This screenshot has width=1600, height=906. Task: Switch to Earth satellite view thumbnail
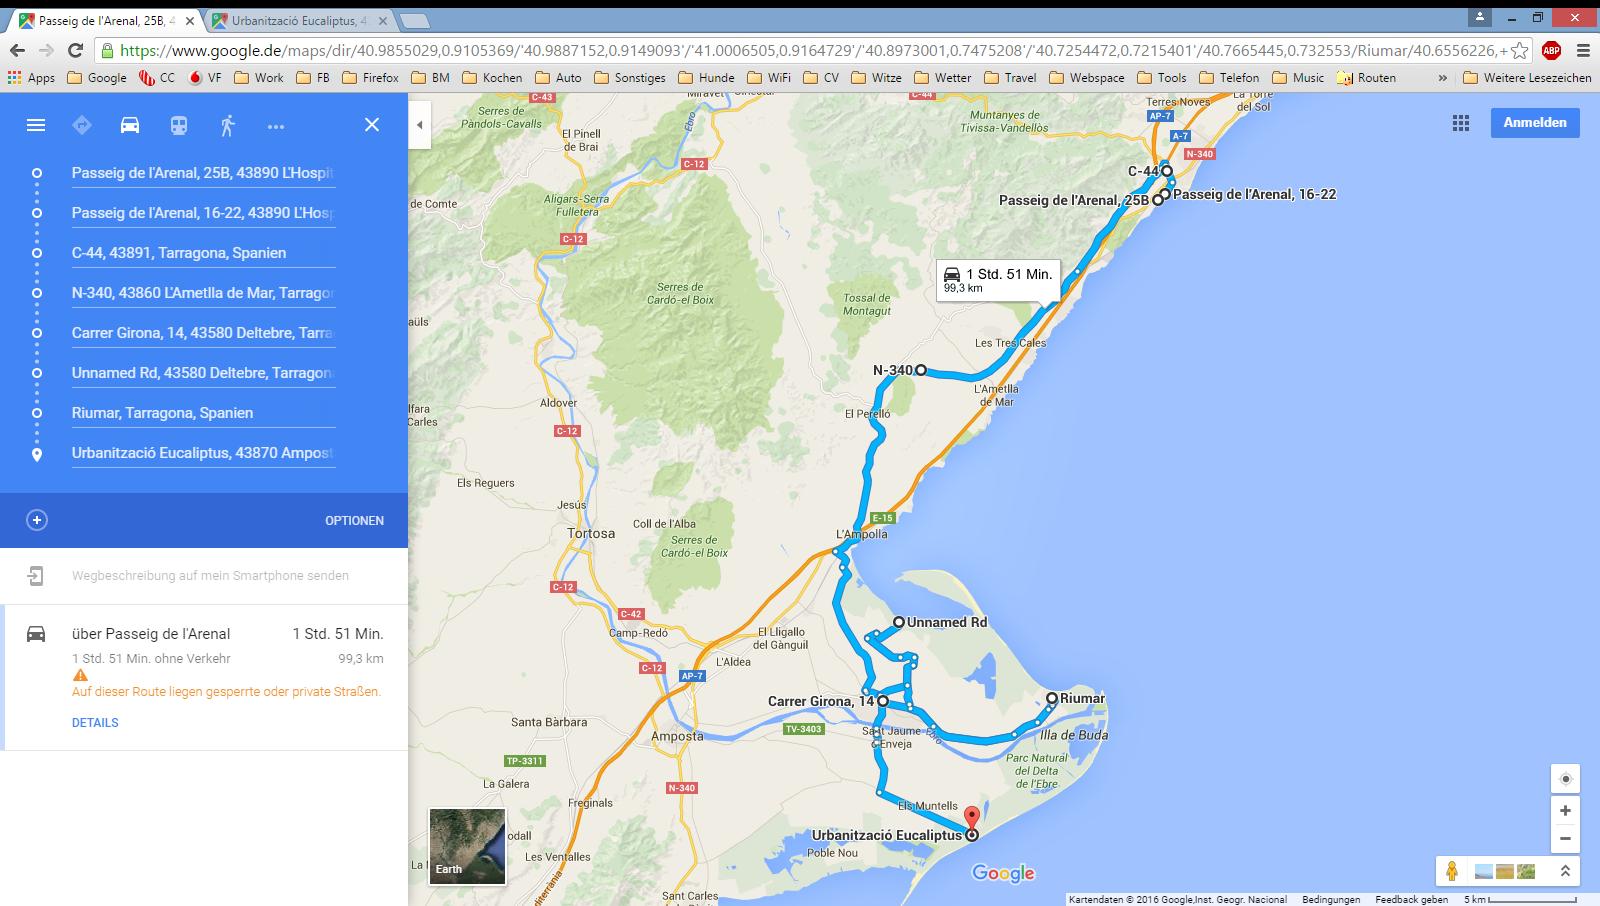[467, 846]
